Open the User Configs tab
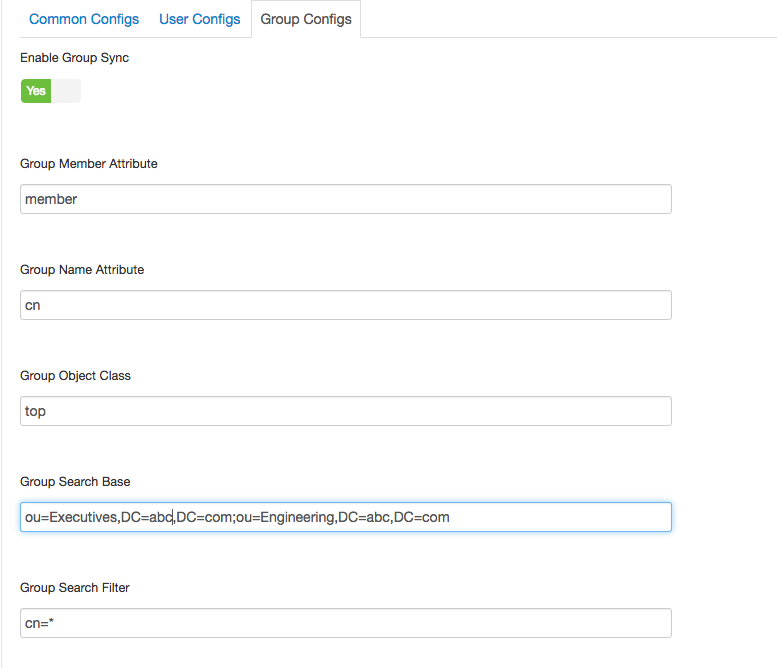 [x=200, y=19]
